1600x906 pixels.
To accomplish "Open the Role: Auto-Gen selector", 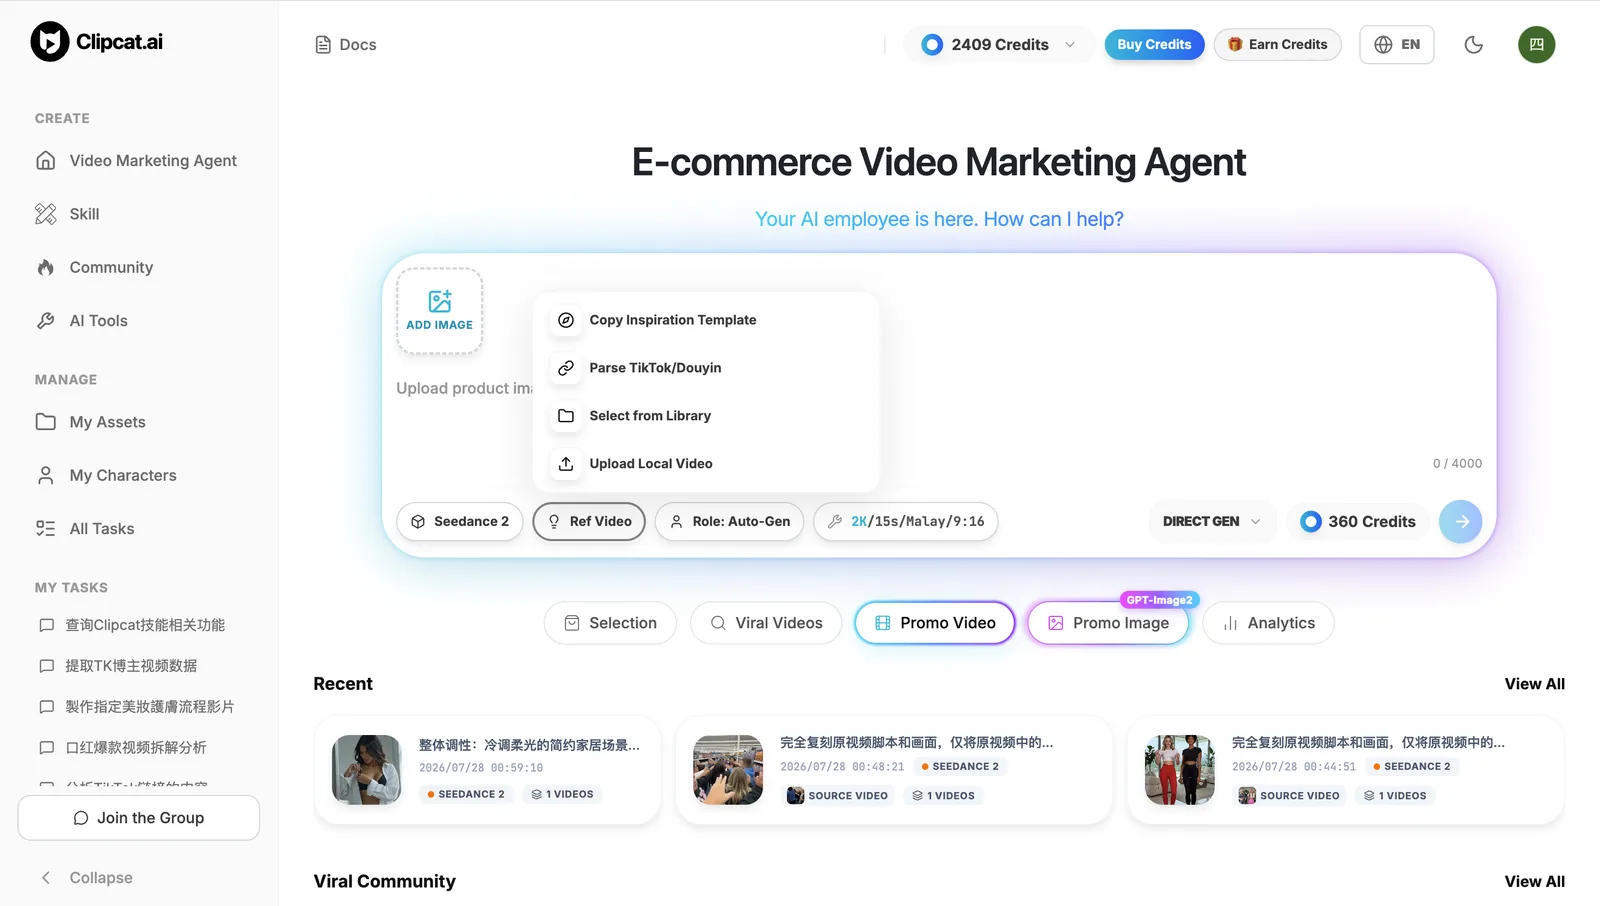I will (730, 522).
